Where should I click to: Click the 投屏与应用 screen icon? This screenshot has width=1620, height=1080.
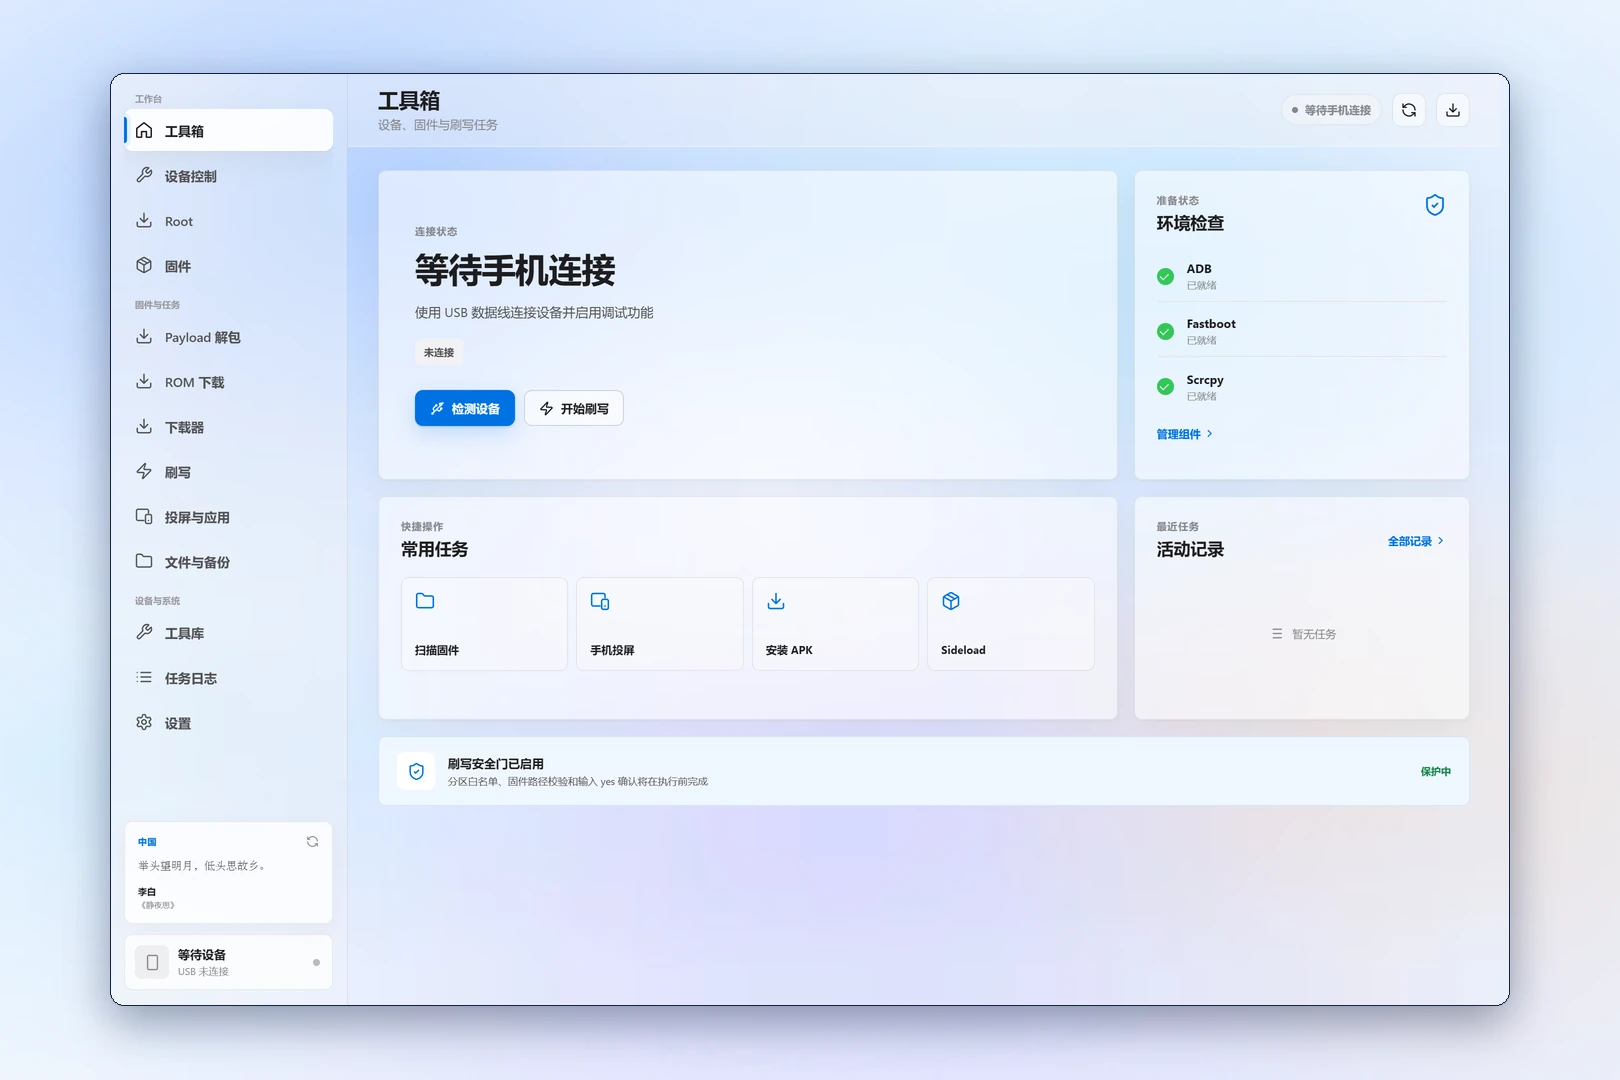tap(144, 517)
